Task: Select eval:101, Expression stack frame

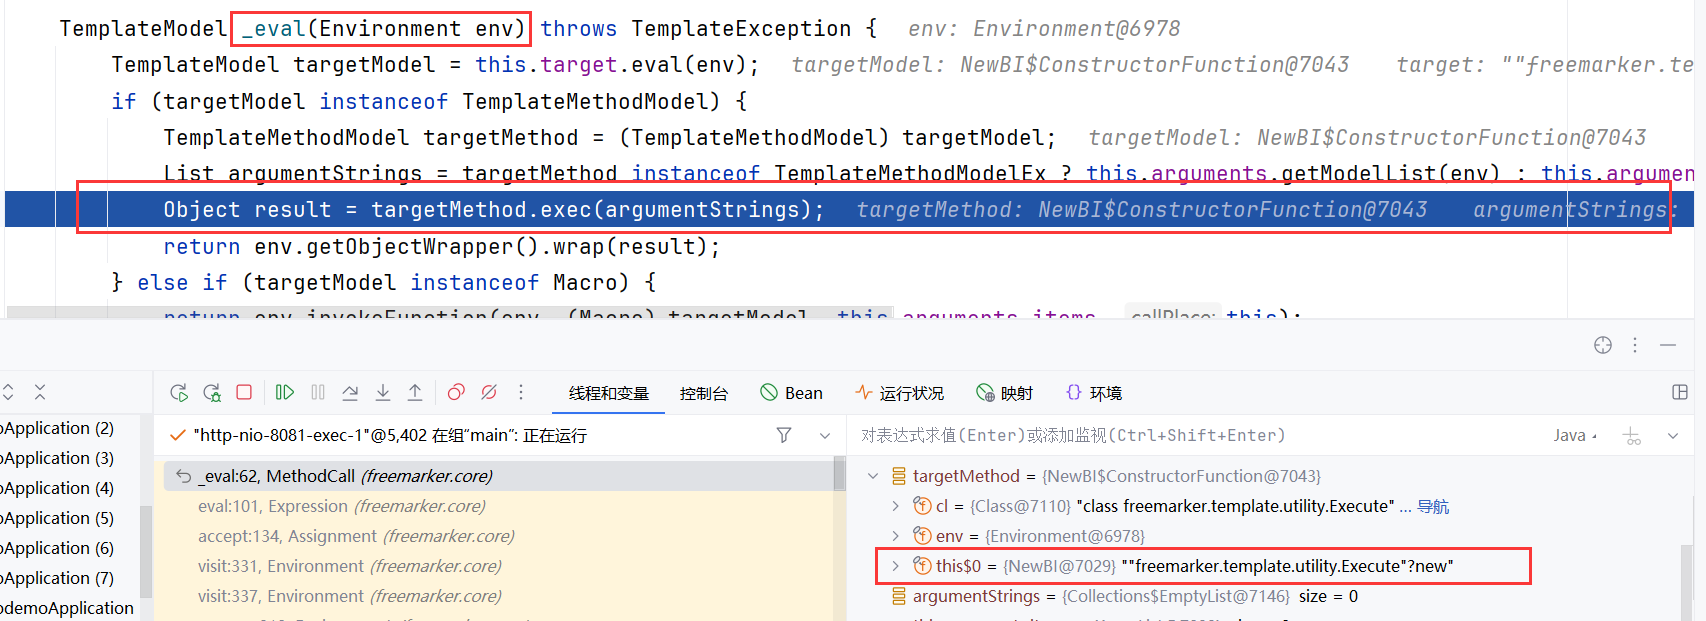Action: [x=341, y=506]
